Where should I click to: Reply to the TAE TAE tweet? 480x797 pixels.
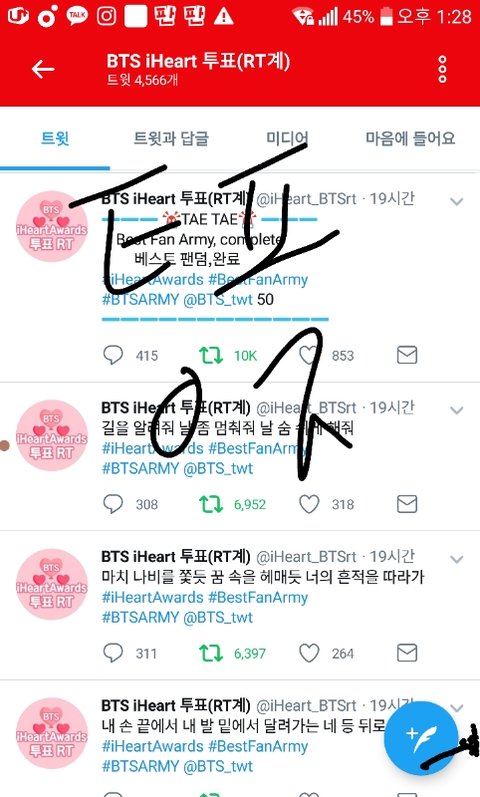[x=113, y=355]
